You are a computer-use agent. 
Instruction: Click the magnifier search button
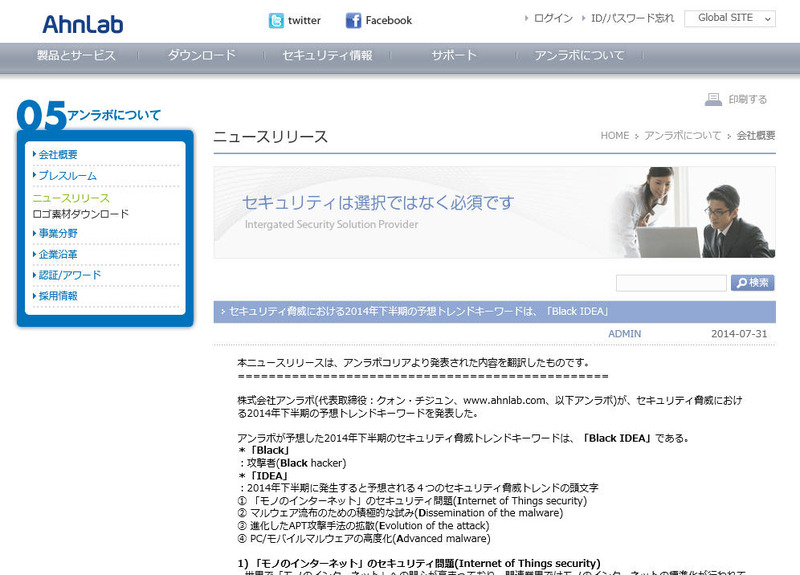[x=752, y=283]
